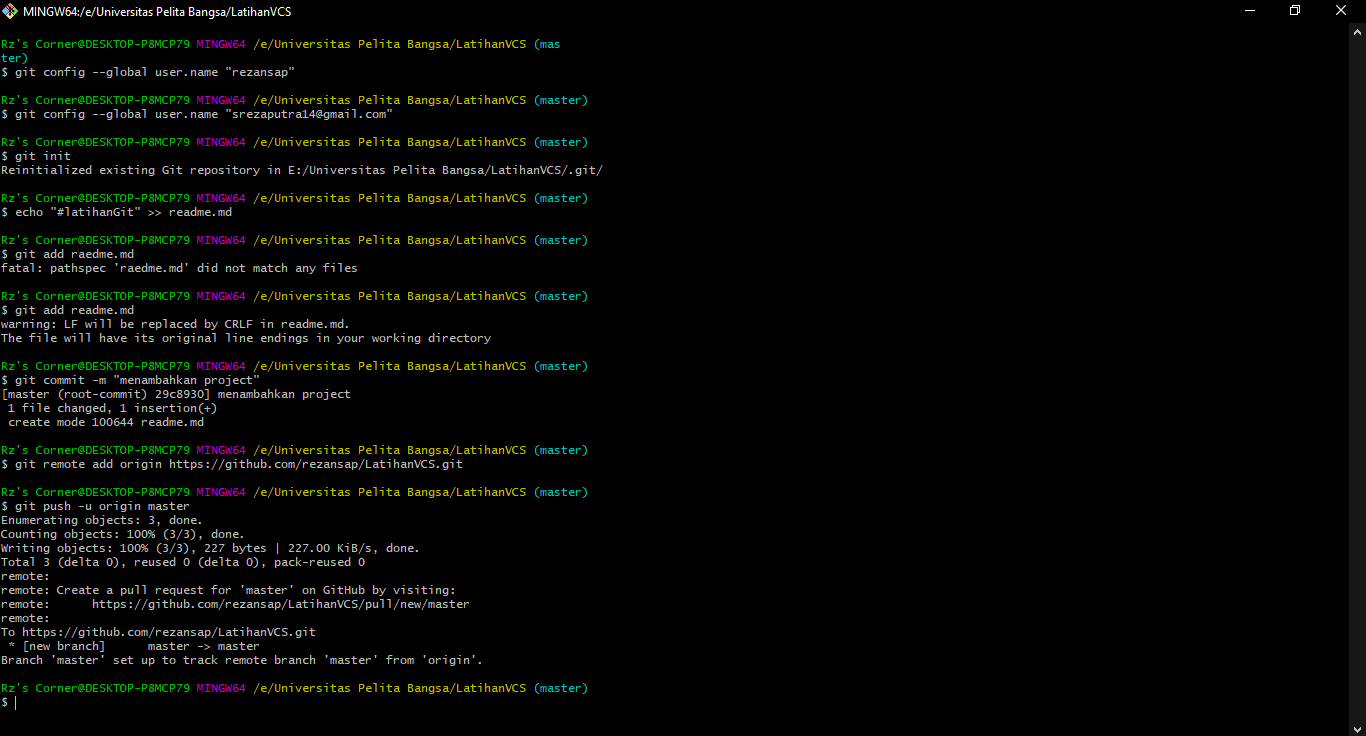The image size is (1366, 736).
Task: Maximize the terminal window
Action: (1295, 10)
